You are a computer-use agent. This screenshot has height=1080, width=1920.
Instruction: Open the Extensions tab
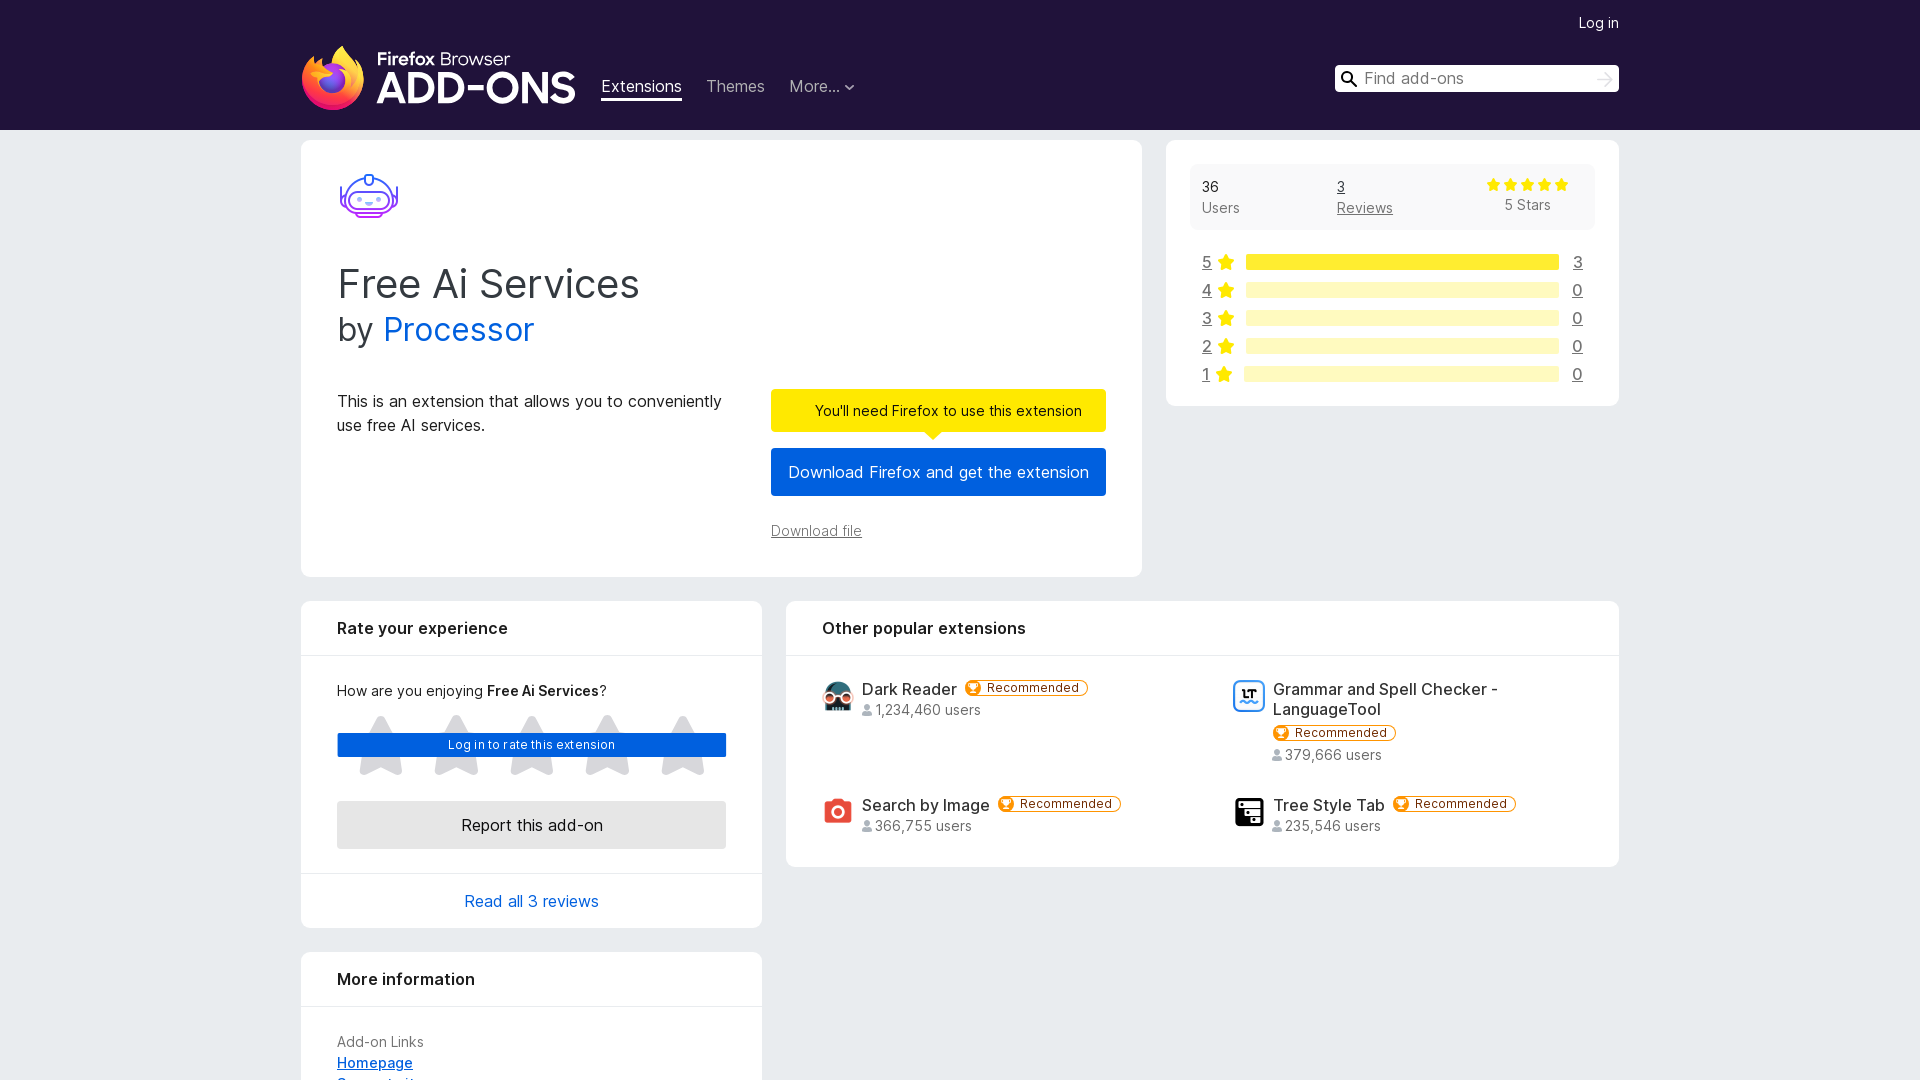[x=641, y=87]
